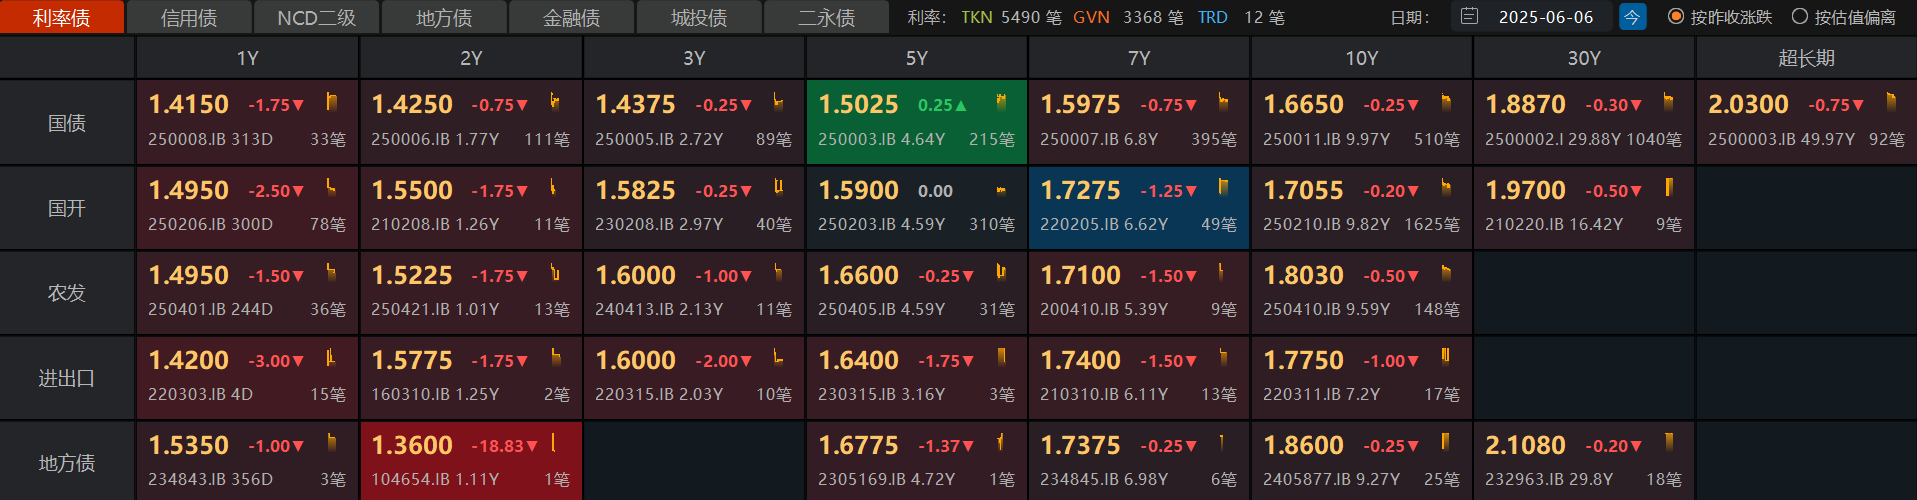Click the blue 今 today button
Image resolution: width=1917 pixels, height=500 pixels.
coord(1632,17)
